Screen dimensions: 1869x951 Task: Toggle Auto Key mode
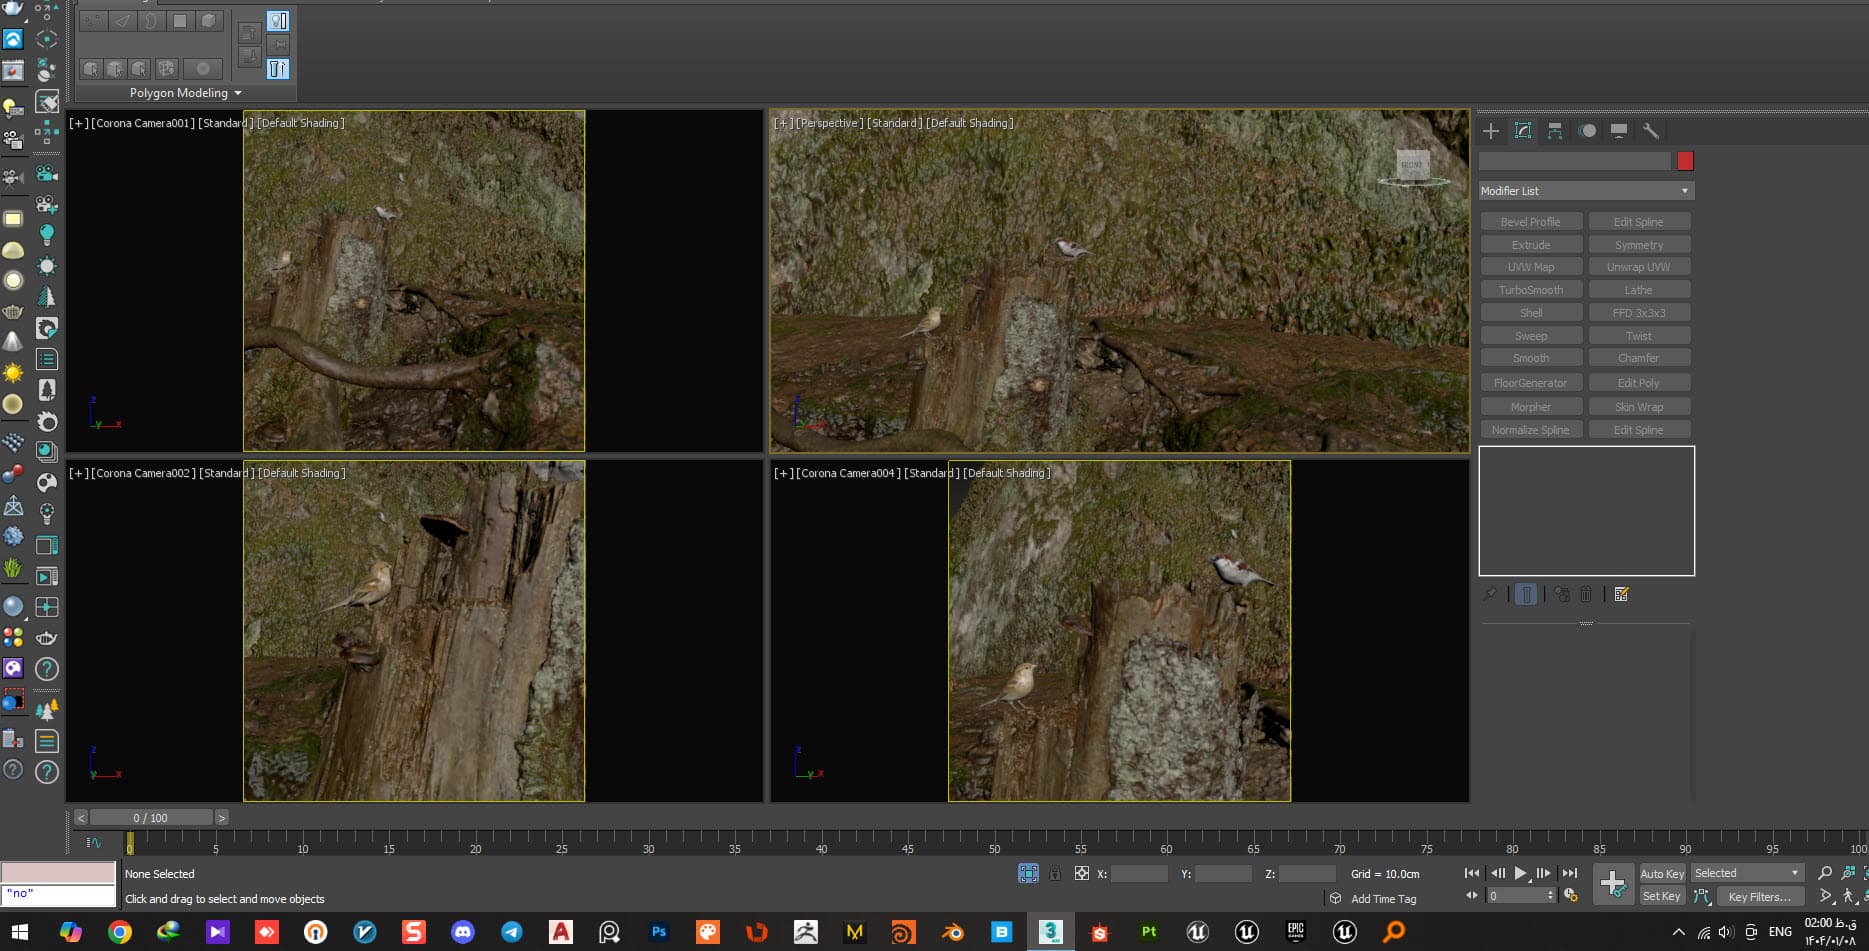click(x=1662, y=873)
